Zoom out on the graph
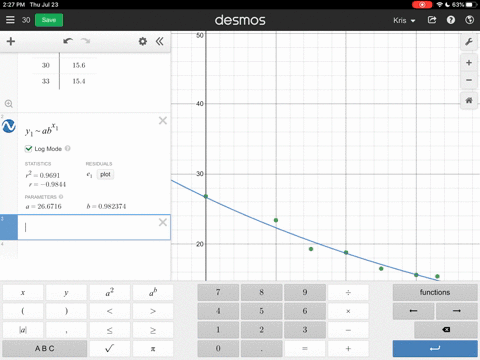Screen dimensions: 480x360 [469, 80]
